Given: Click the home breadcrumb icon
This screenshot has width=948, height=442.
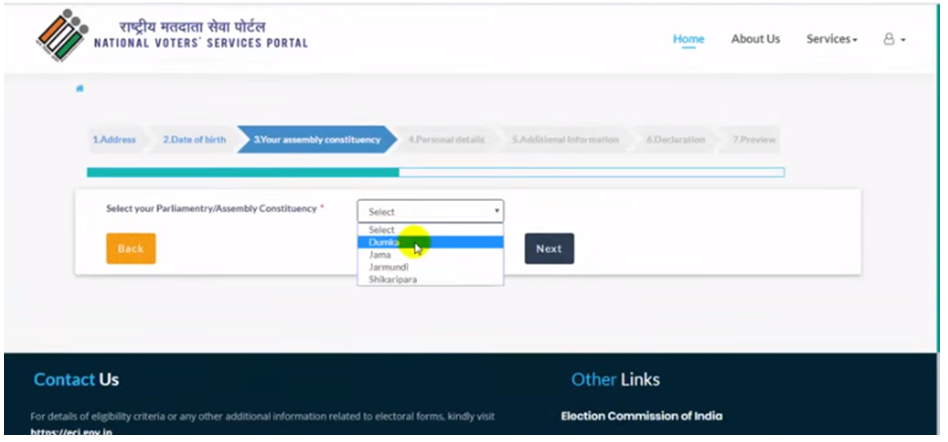Looking at the screenshot, I should (80, 89).
